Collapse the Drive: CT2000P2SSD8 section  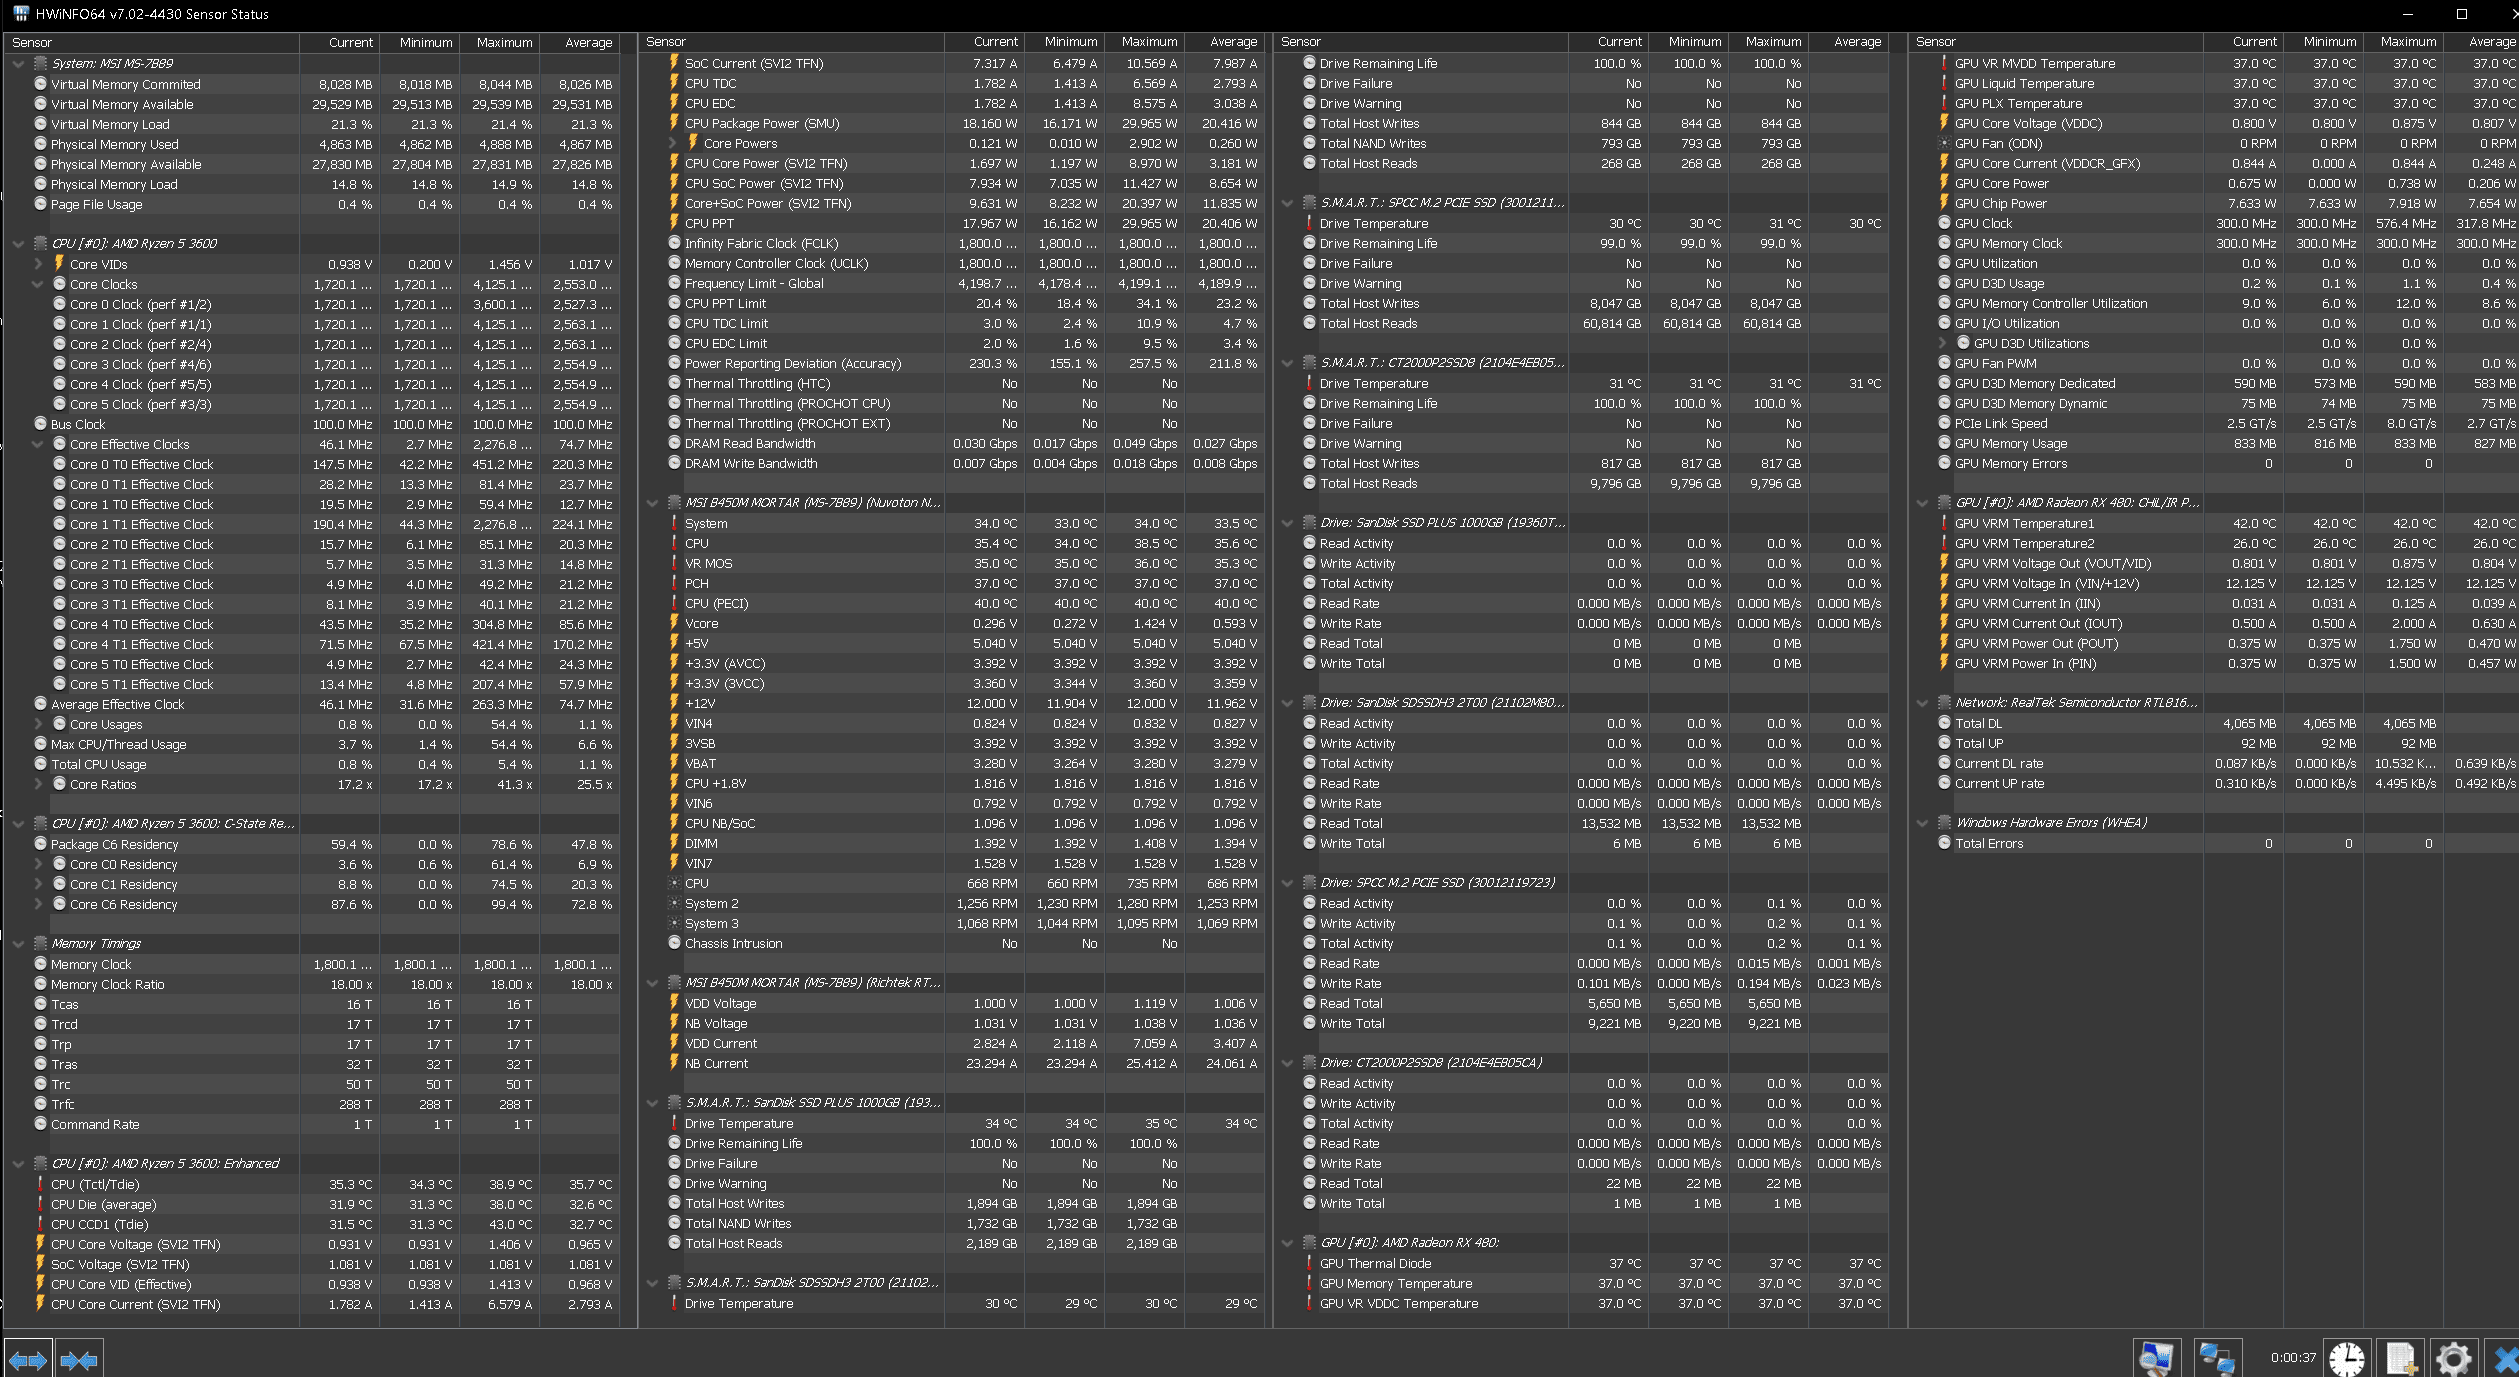tap(1287, 1063)
